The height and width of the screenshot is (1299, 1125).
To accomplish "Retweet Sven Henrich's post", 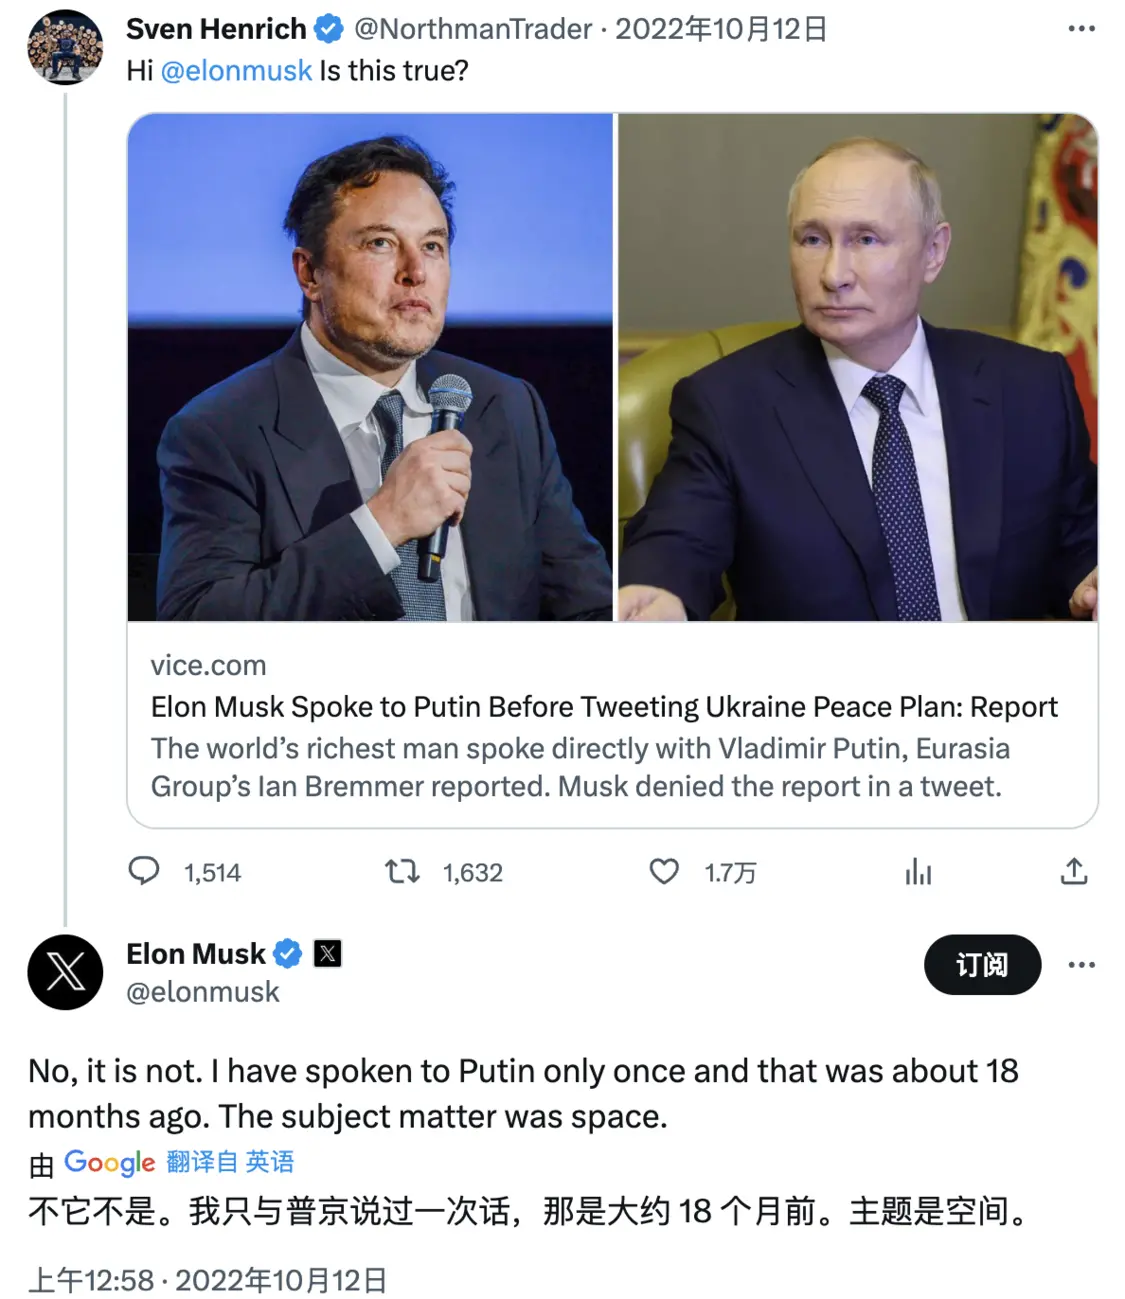I will coord(403,871).
